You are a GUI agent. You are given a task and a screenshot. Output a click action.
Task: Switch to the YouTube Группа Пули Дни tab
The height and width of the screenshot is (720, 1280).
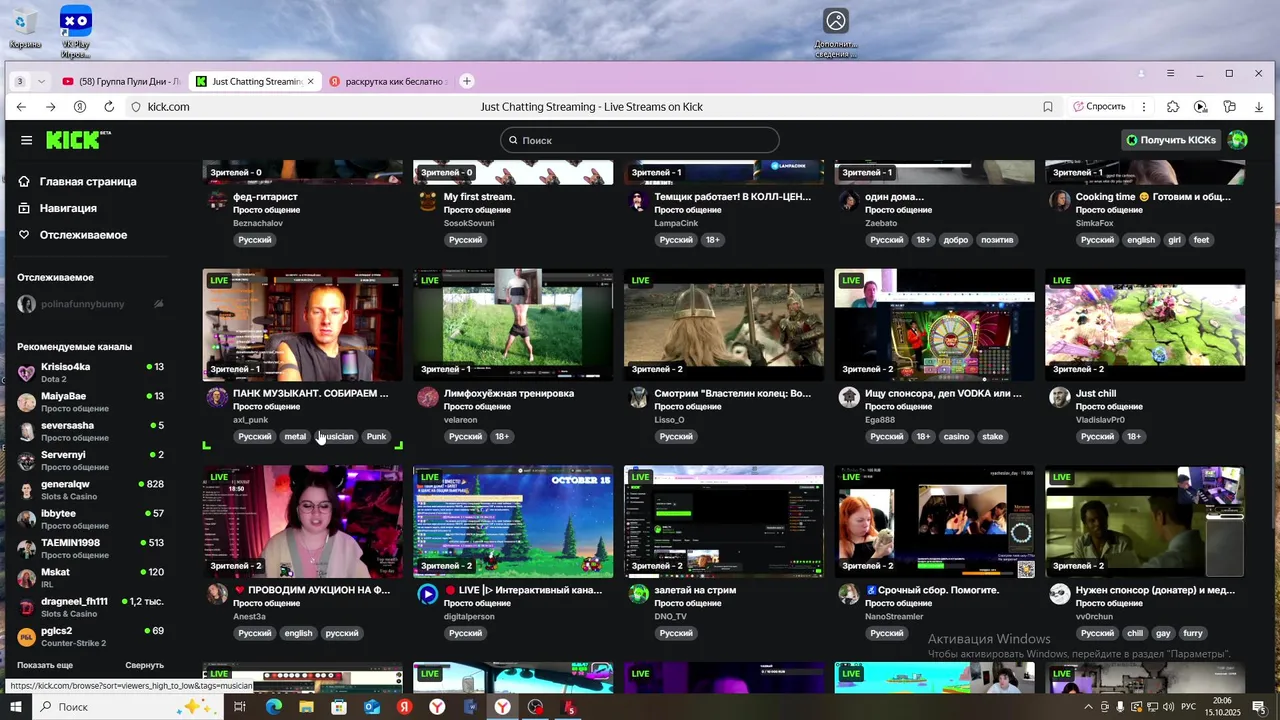point(121,81)
